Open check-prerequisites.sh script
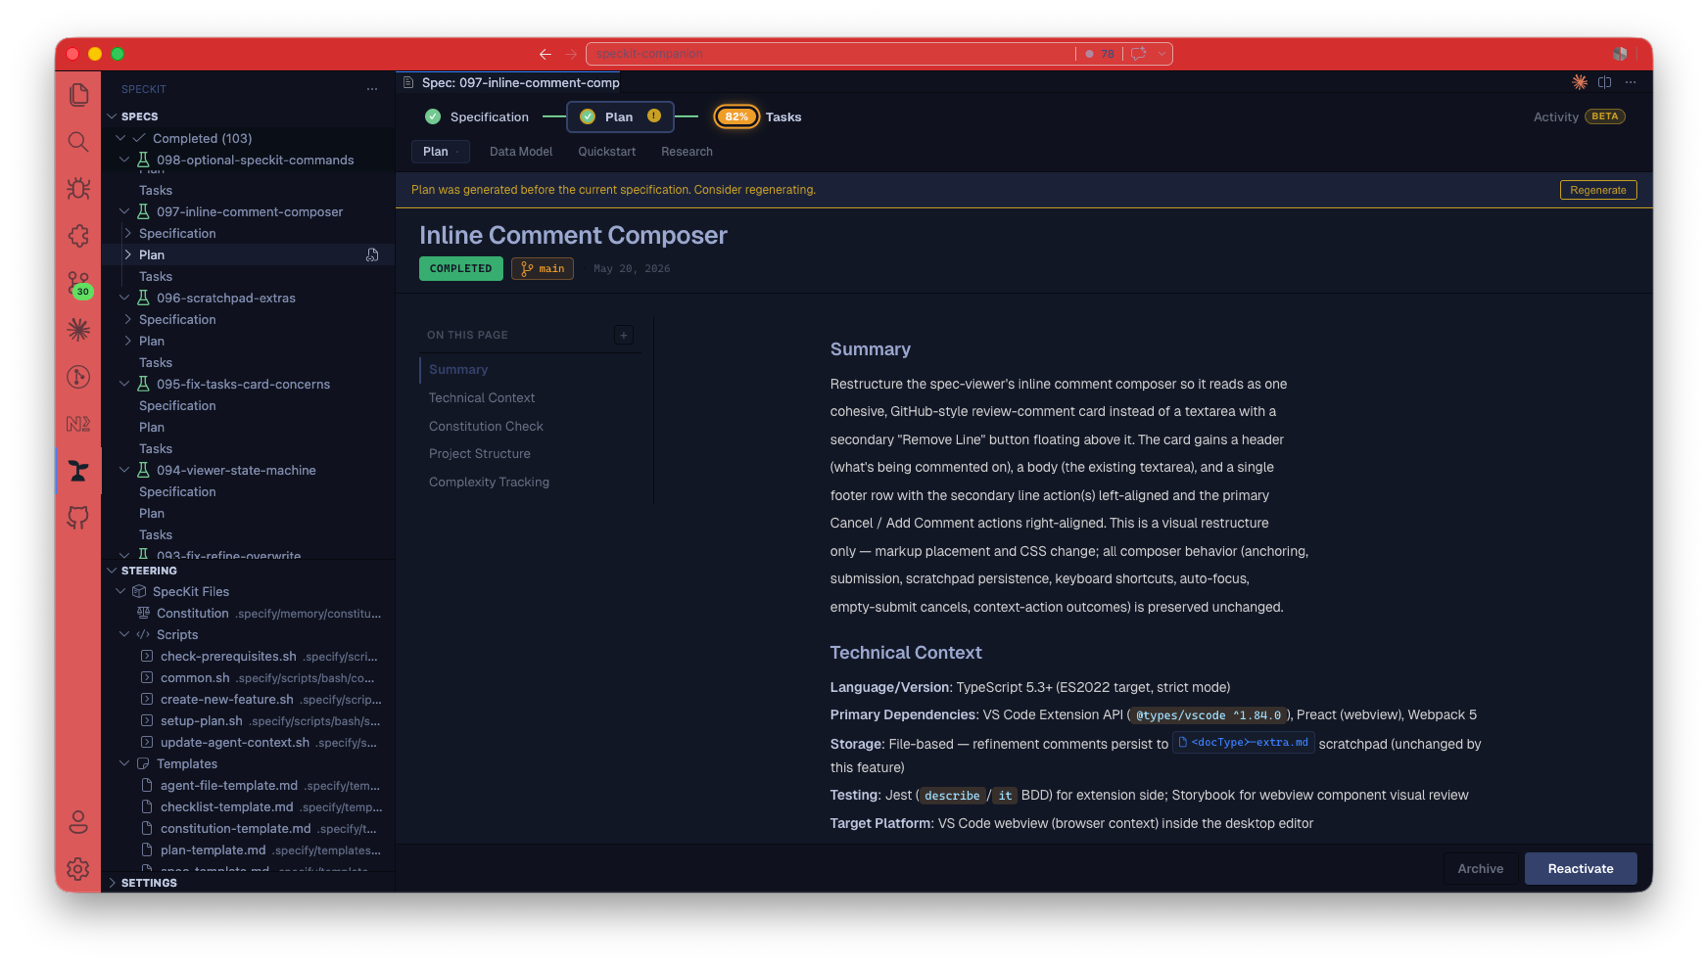This screenshot has height=965, width=1708. pos(248,657)
